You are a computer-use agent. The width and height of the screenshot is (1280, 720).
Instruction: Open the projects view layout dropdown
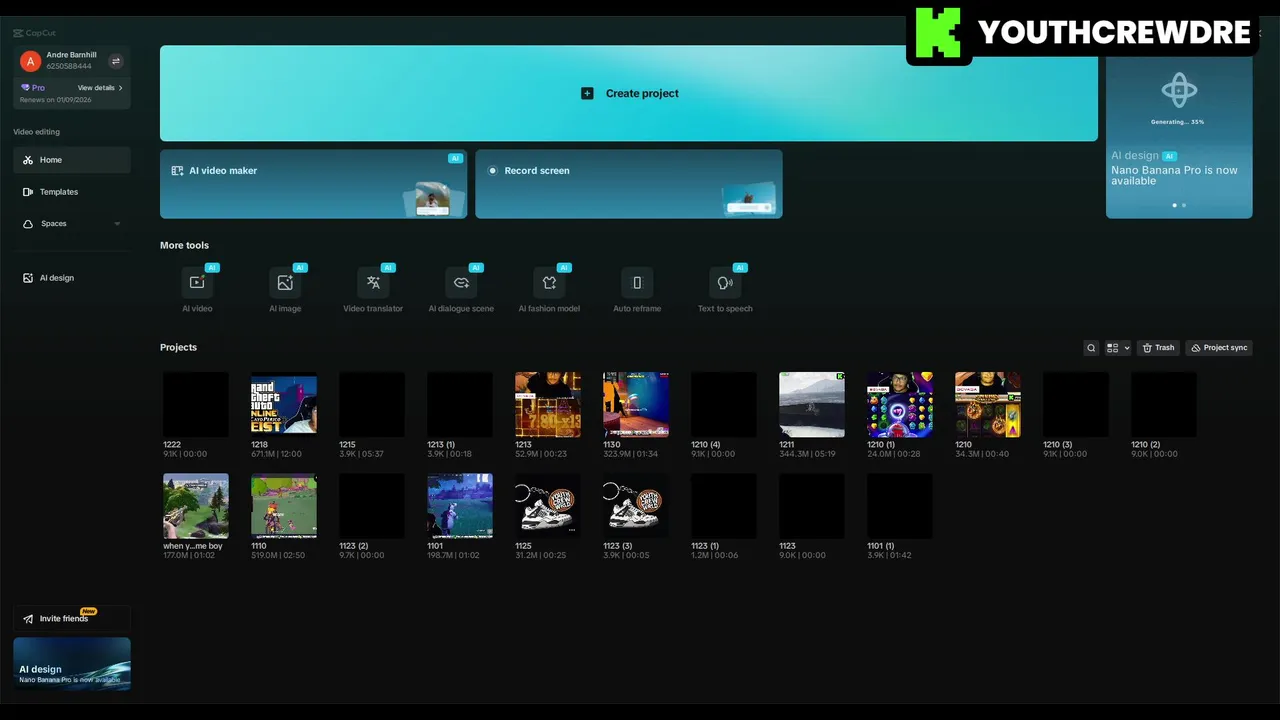pyautogui.click(x=1118, y=348)
